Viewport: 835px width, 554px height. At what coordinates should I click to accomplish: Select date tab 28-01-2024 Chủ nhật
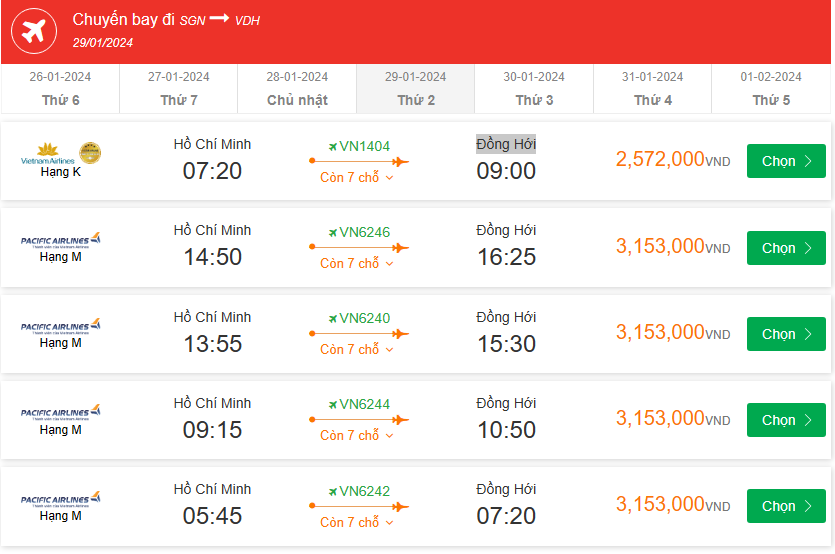(x=297, y=88)
